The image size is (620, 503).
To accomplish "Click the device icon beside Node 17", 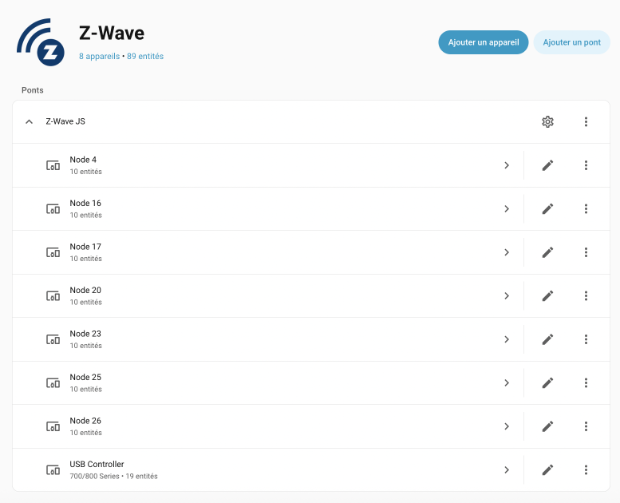I will pyautogui.click(x=53, y=252).
